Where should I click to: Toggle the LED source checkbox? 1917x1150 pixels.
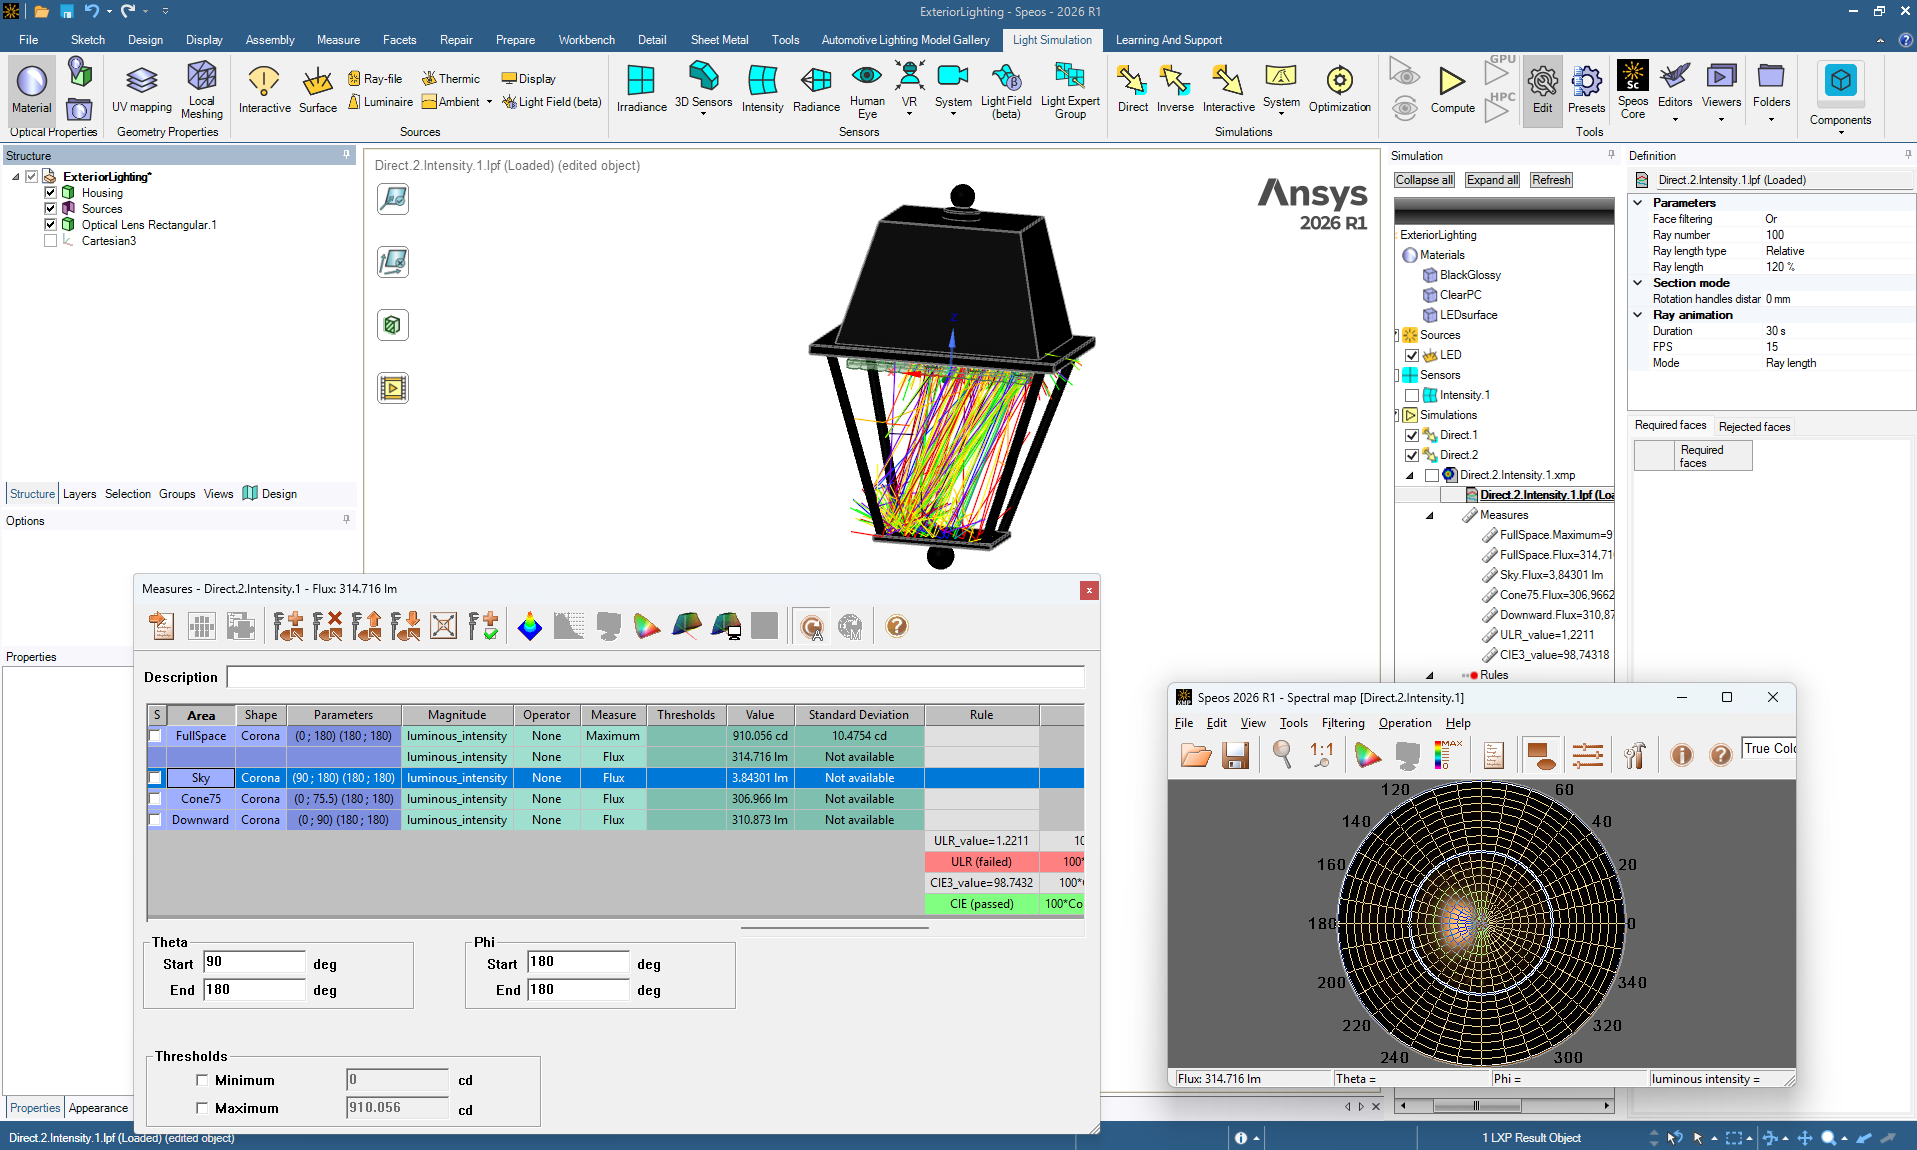(x=1412, y=356)
